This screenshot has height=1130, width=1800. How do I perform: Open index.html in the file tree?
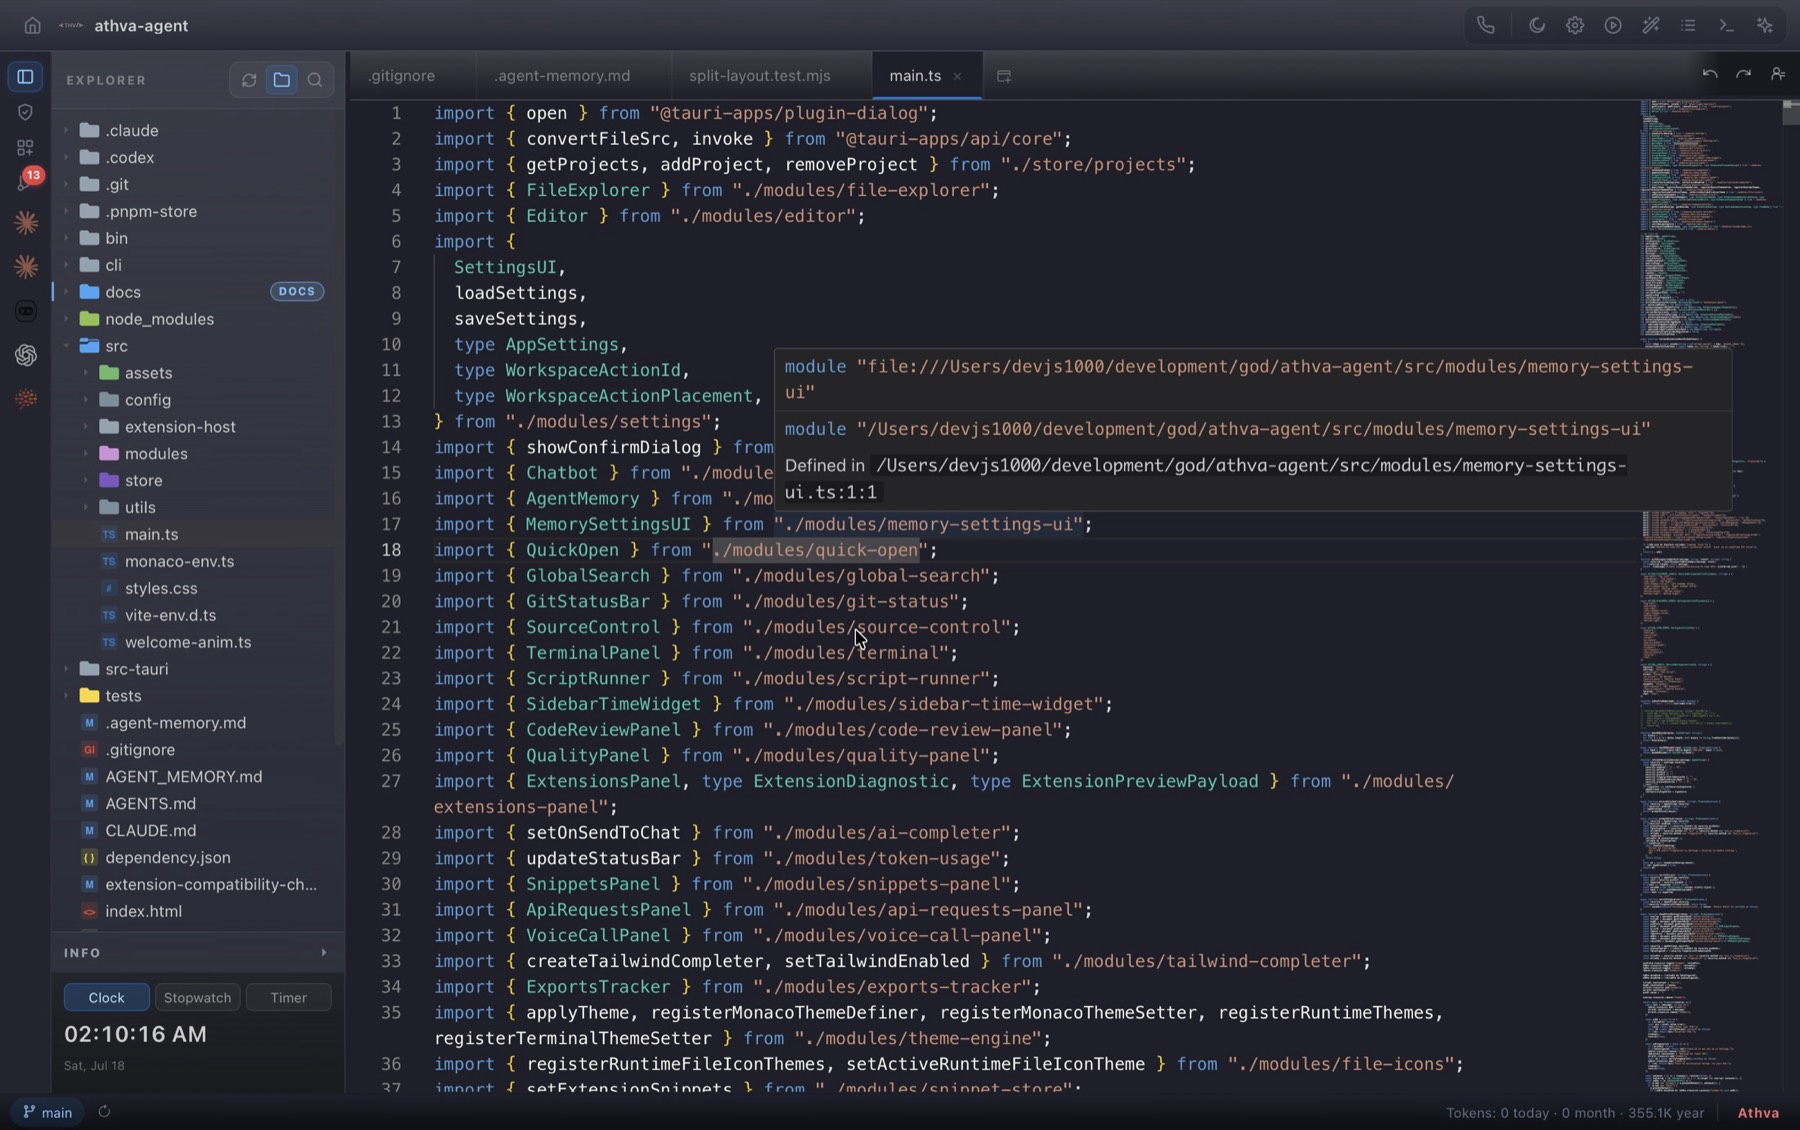[195, 912]
